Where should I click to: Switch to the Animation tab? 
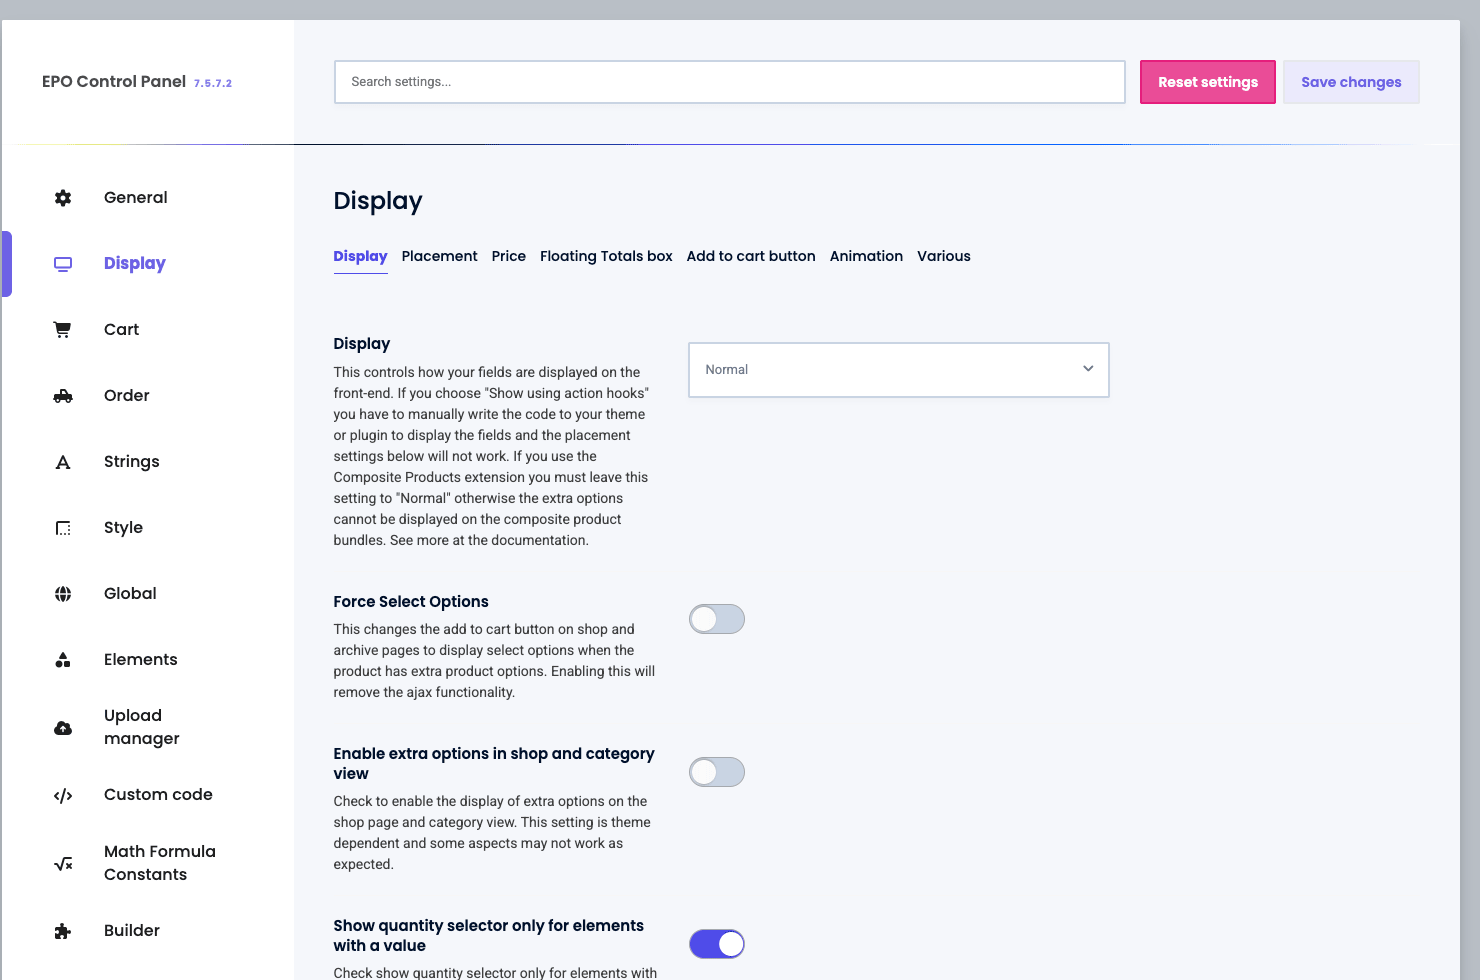click(866, 256)
